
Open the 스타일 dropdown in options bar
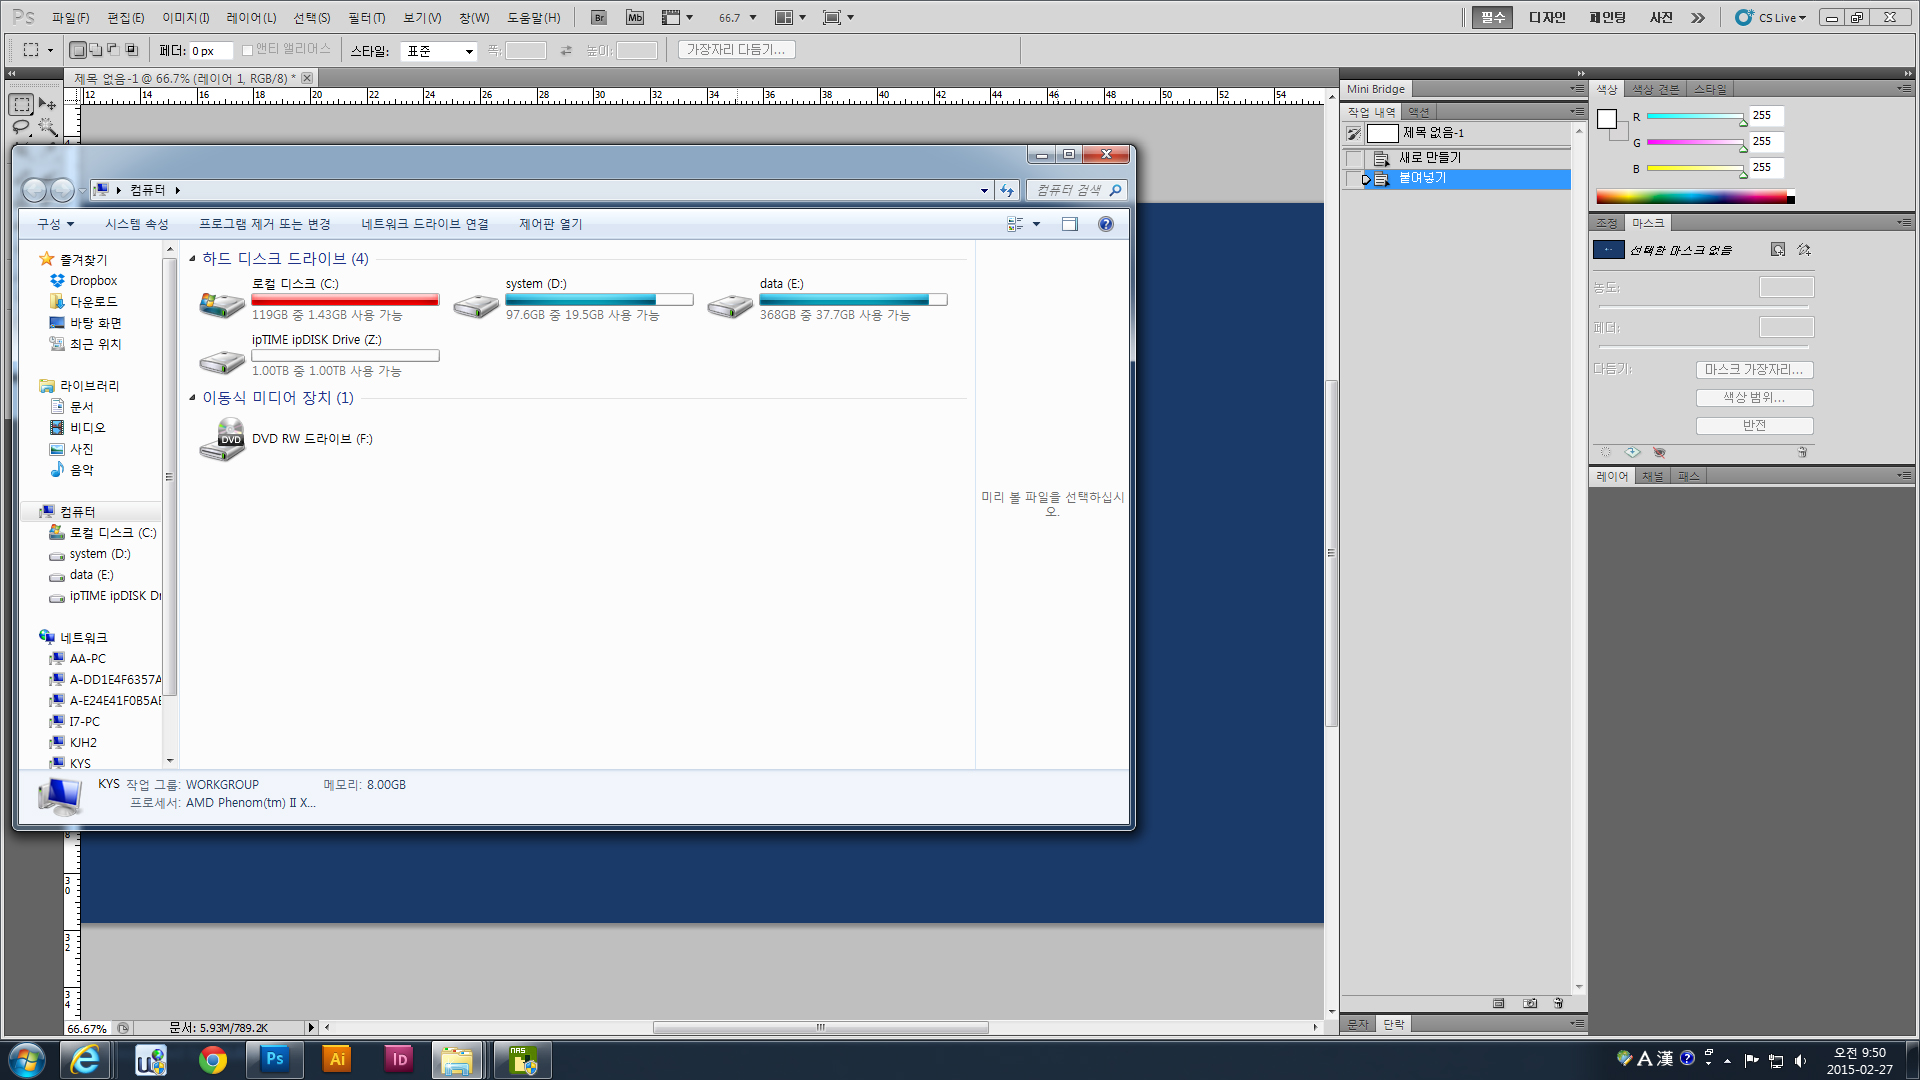point(438,51)
